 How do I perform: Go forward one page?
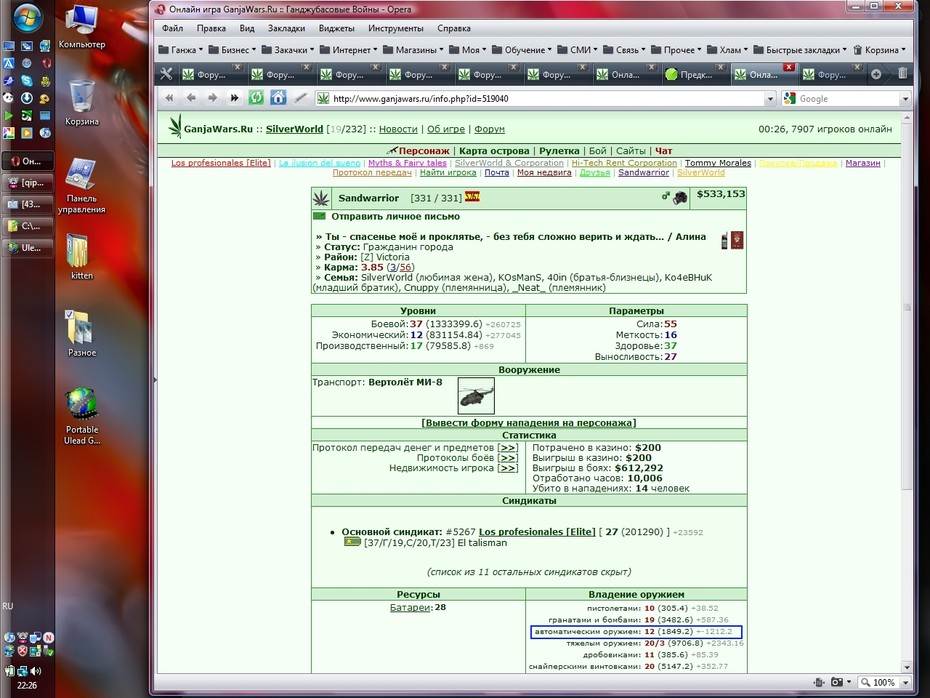(212, 98)
